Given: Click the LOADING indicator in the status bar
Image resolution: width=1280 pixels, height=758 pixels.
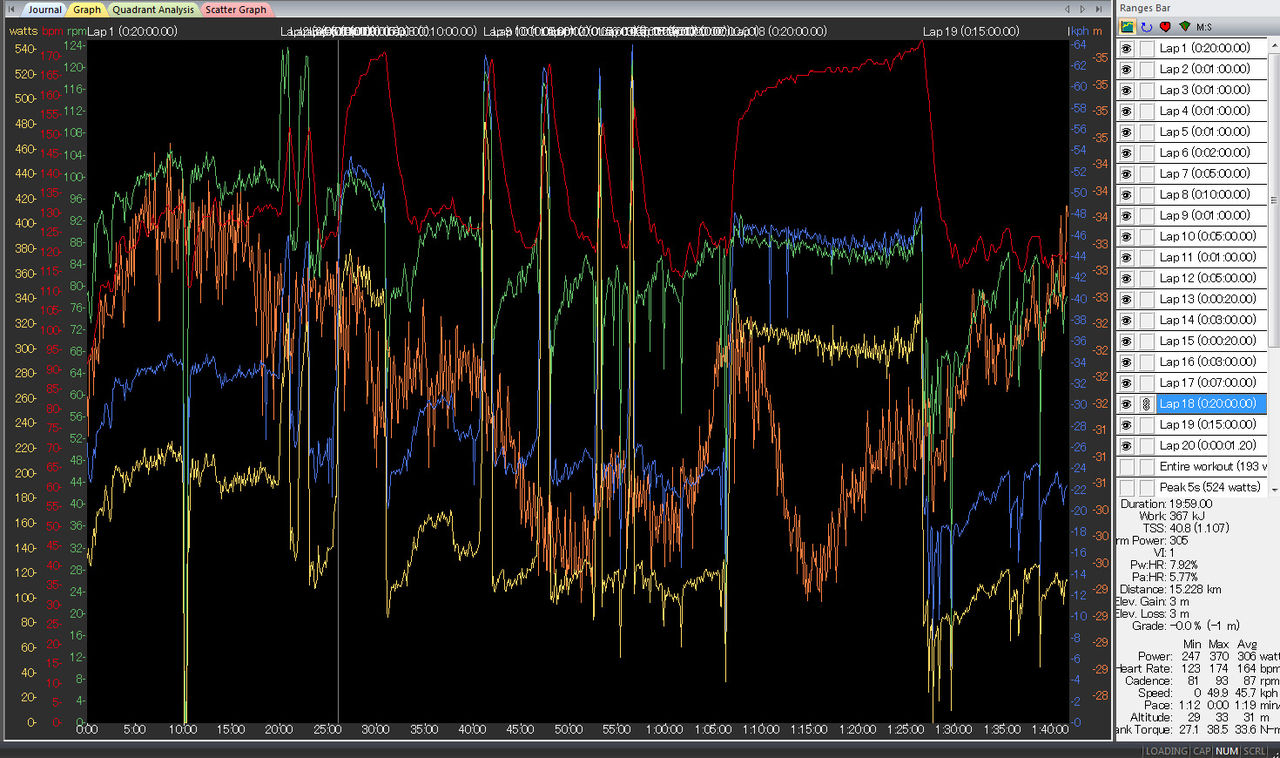Looking at the screenshot, I should pos(1165,750).
